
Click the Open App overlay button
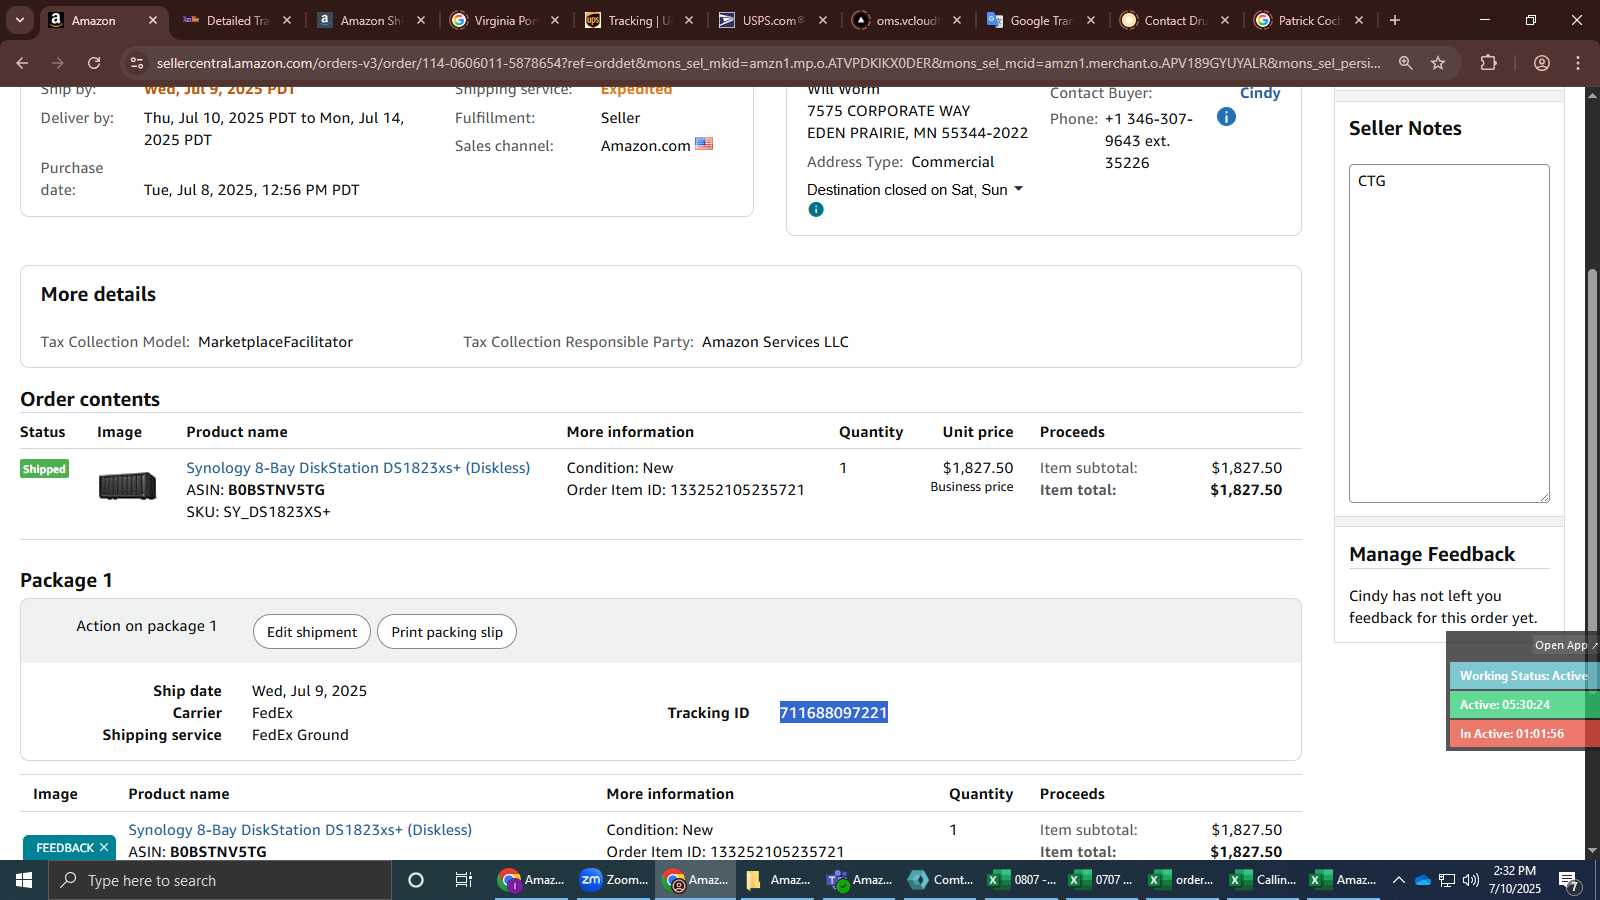click(1565, 646)
